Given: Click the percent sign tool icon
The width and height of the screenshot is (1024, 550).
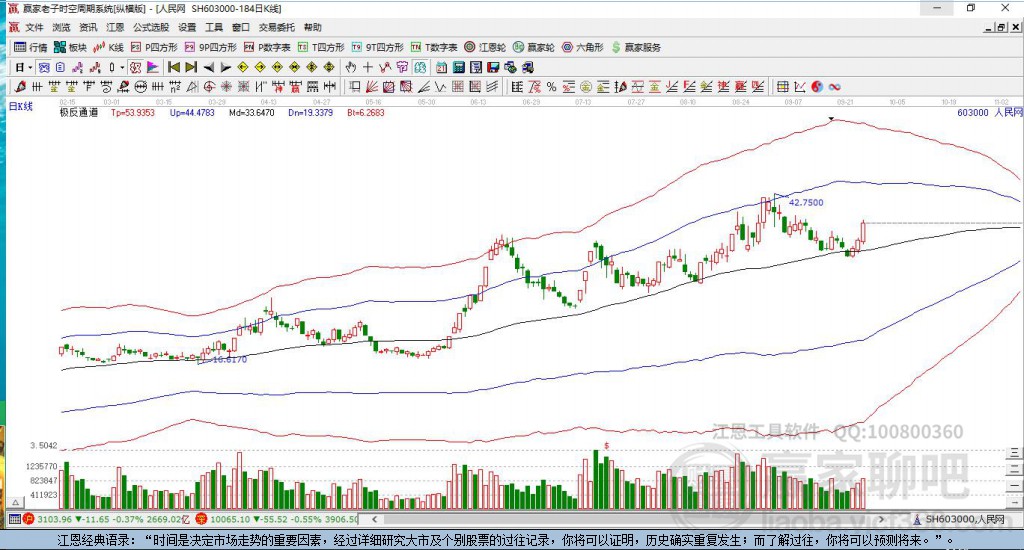Looking at the screenshot, I should tap(551, 87).
